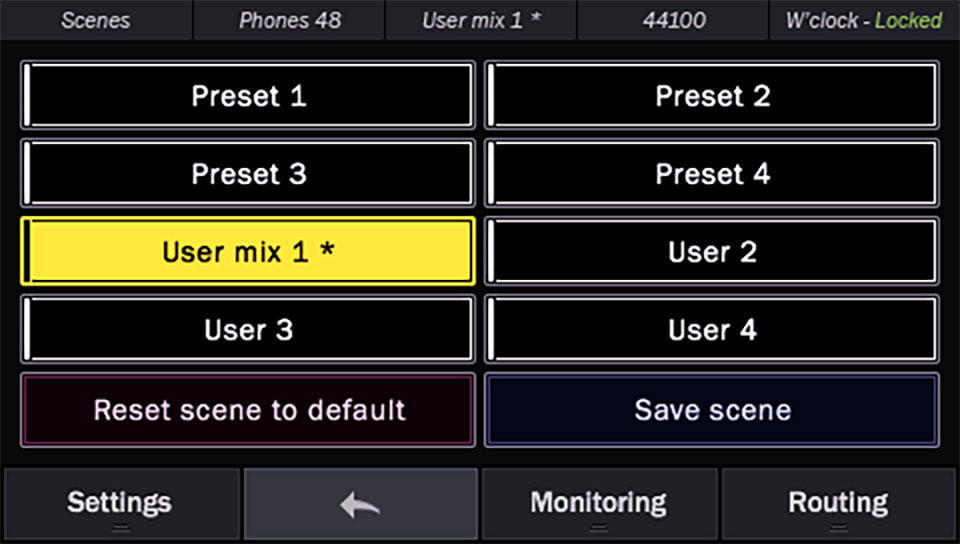Tap the W'clock Locked status indicator
Screen dimensions: 960x544
pyautogui.click(x=863, y=20)
